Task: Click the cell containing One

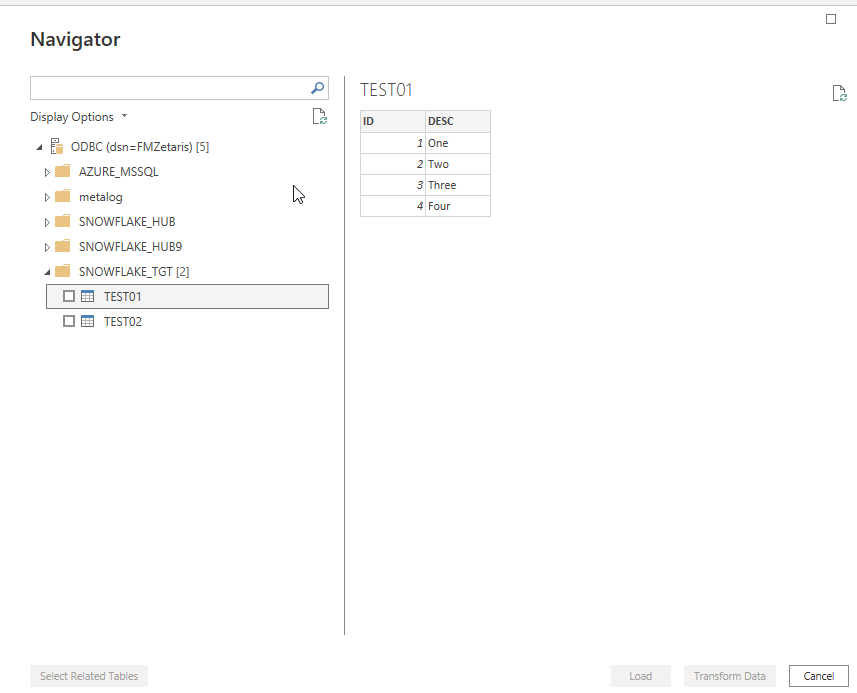Action: [x=458, y=143]
